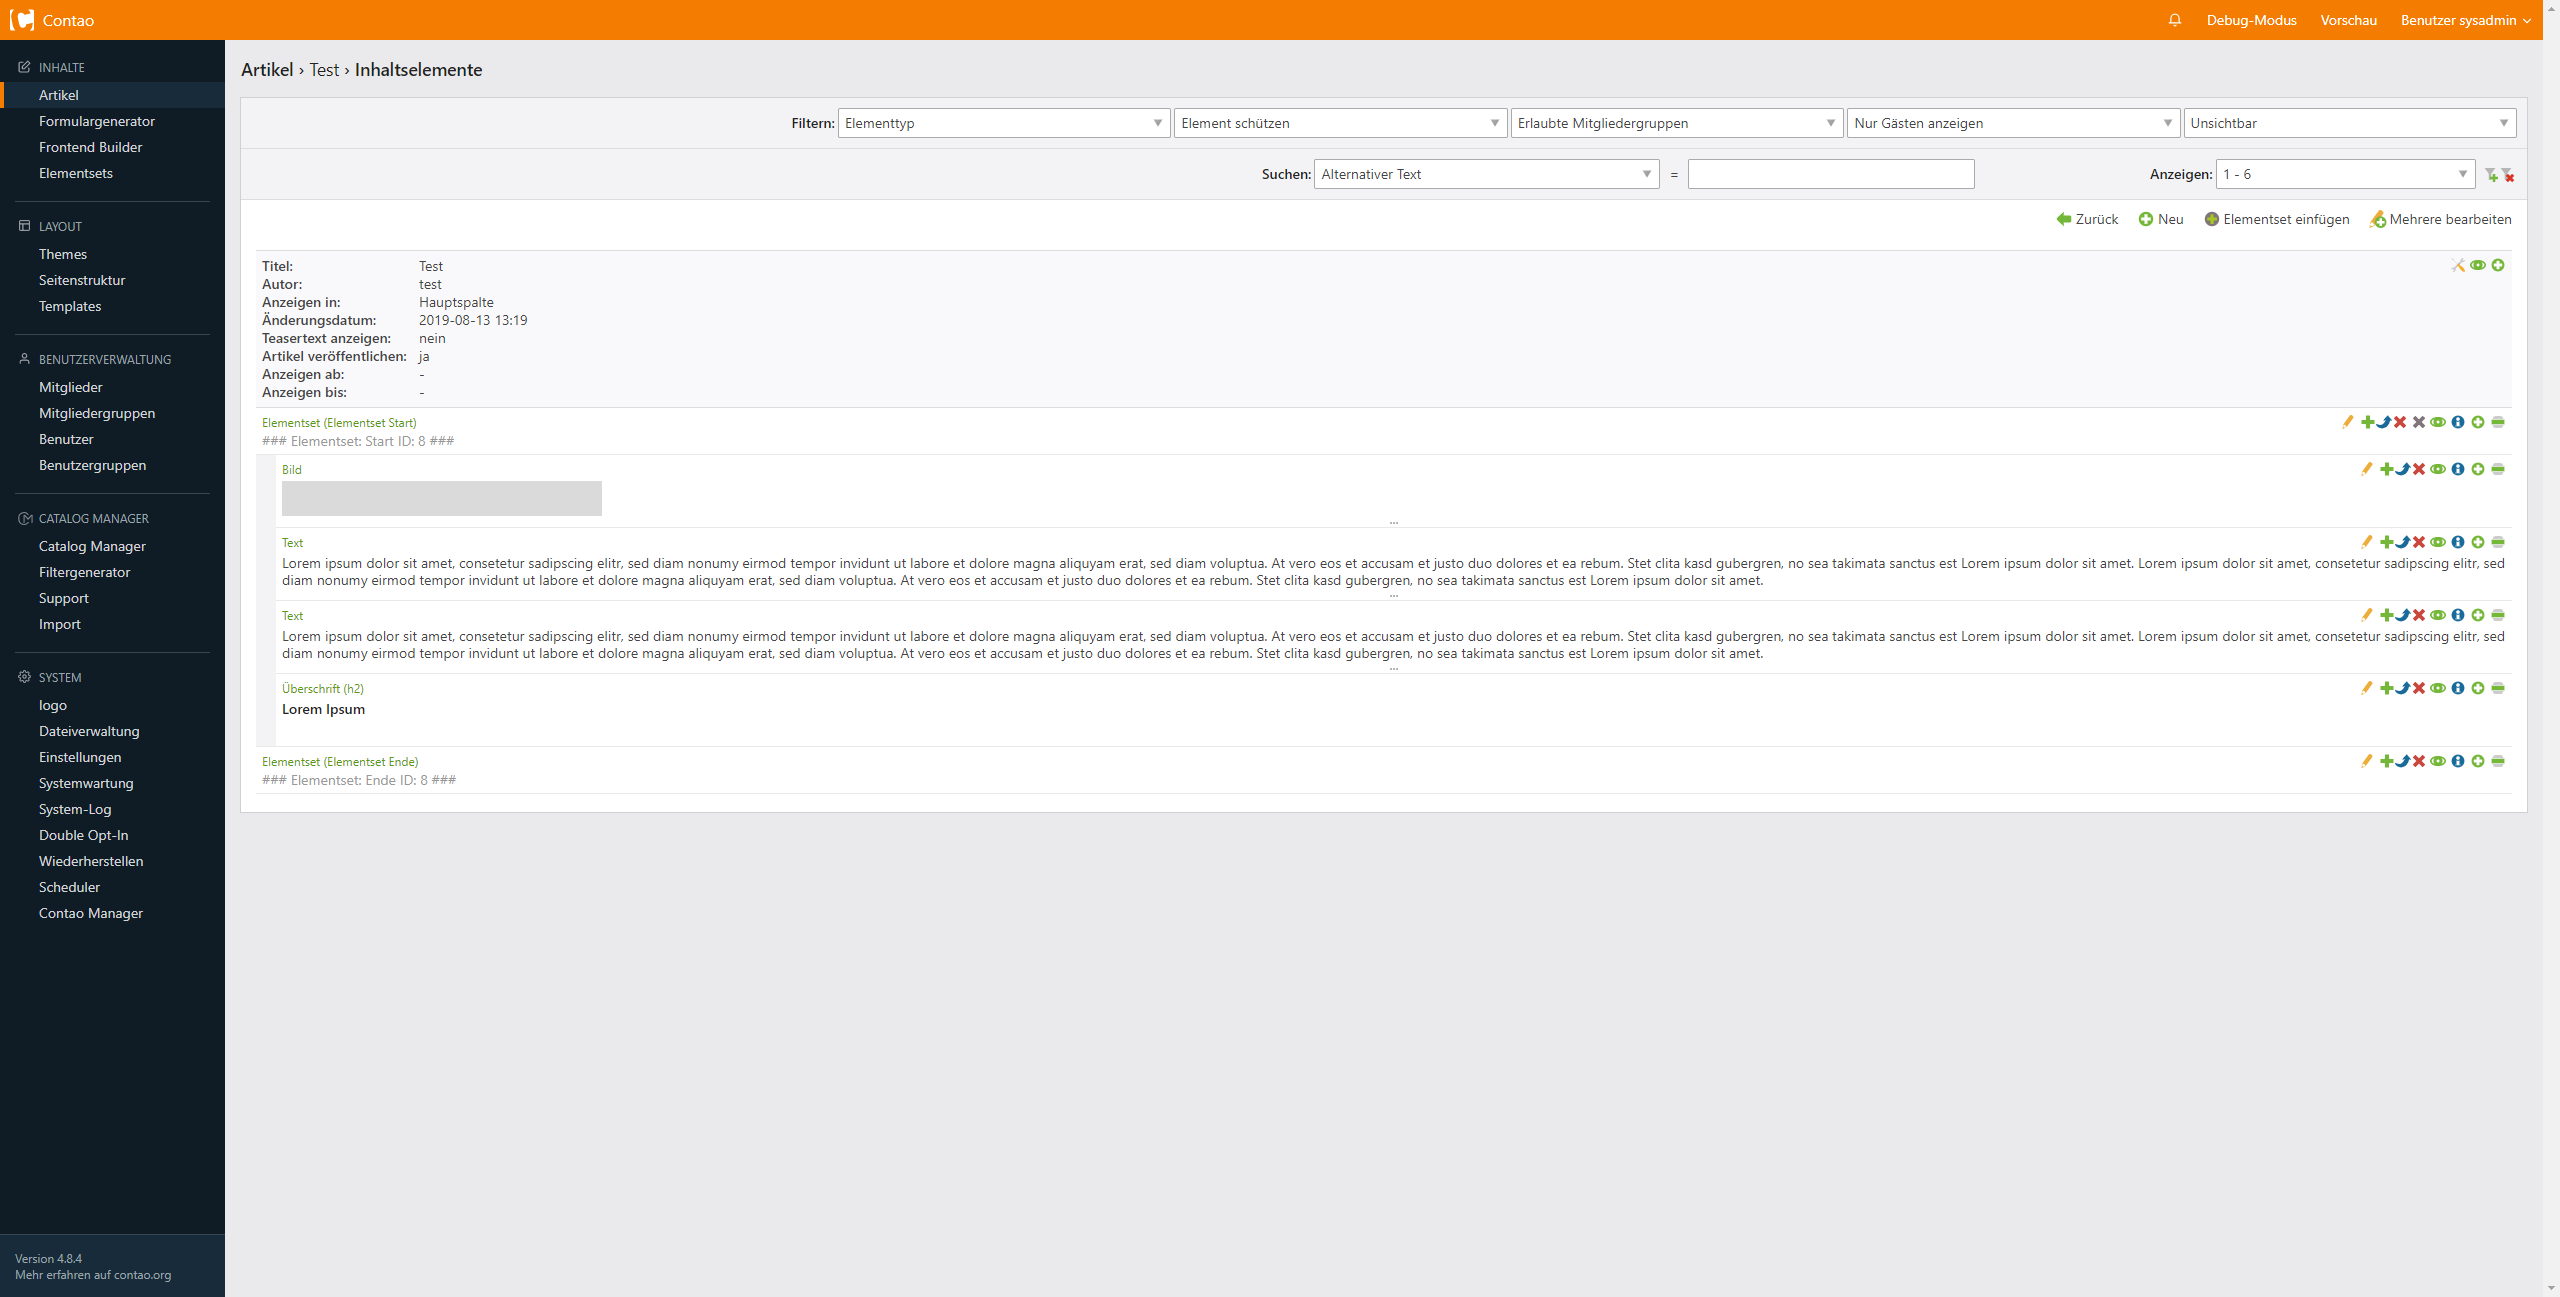The height and width of the screenshot is (1297, 2560).
Task: Toggle visibility eye of the Überschrift (h2) element
Action: [x=2438, y=688]
